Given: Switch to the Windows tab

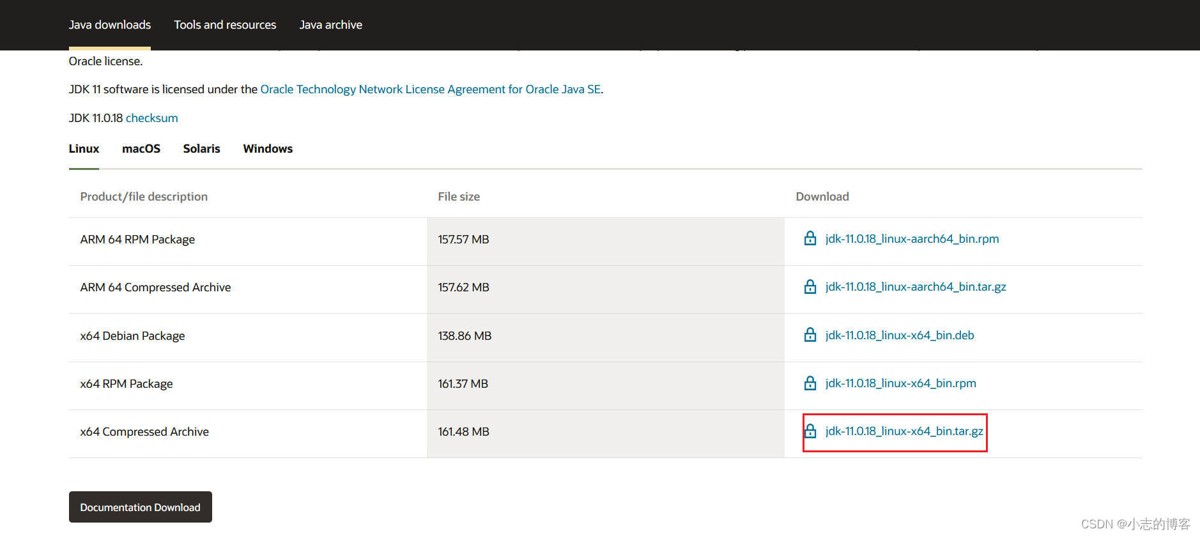Looking at the screenshot, I should pos(267,148).
